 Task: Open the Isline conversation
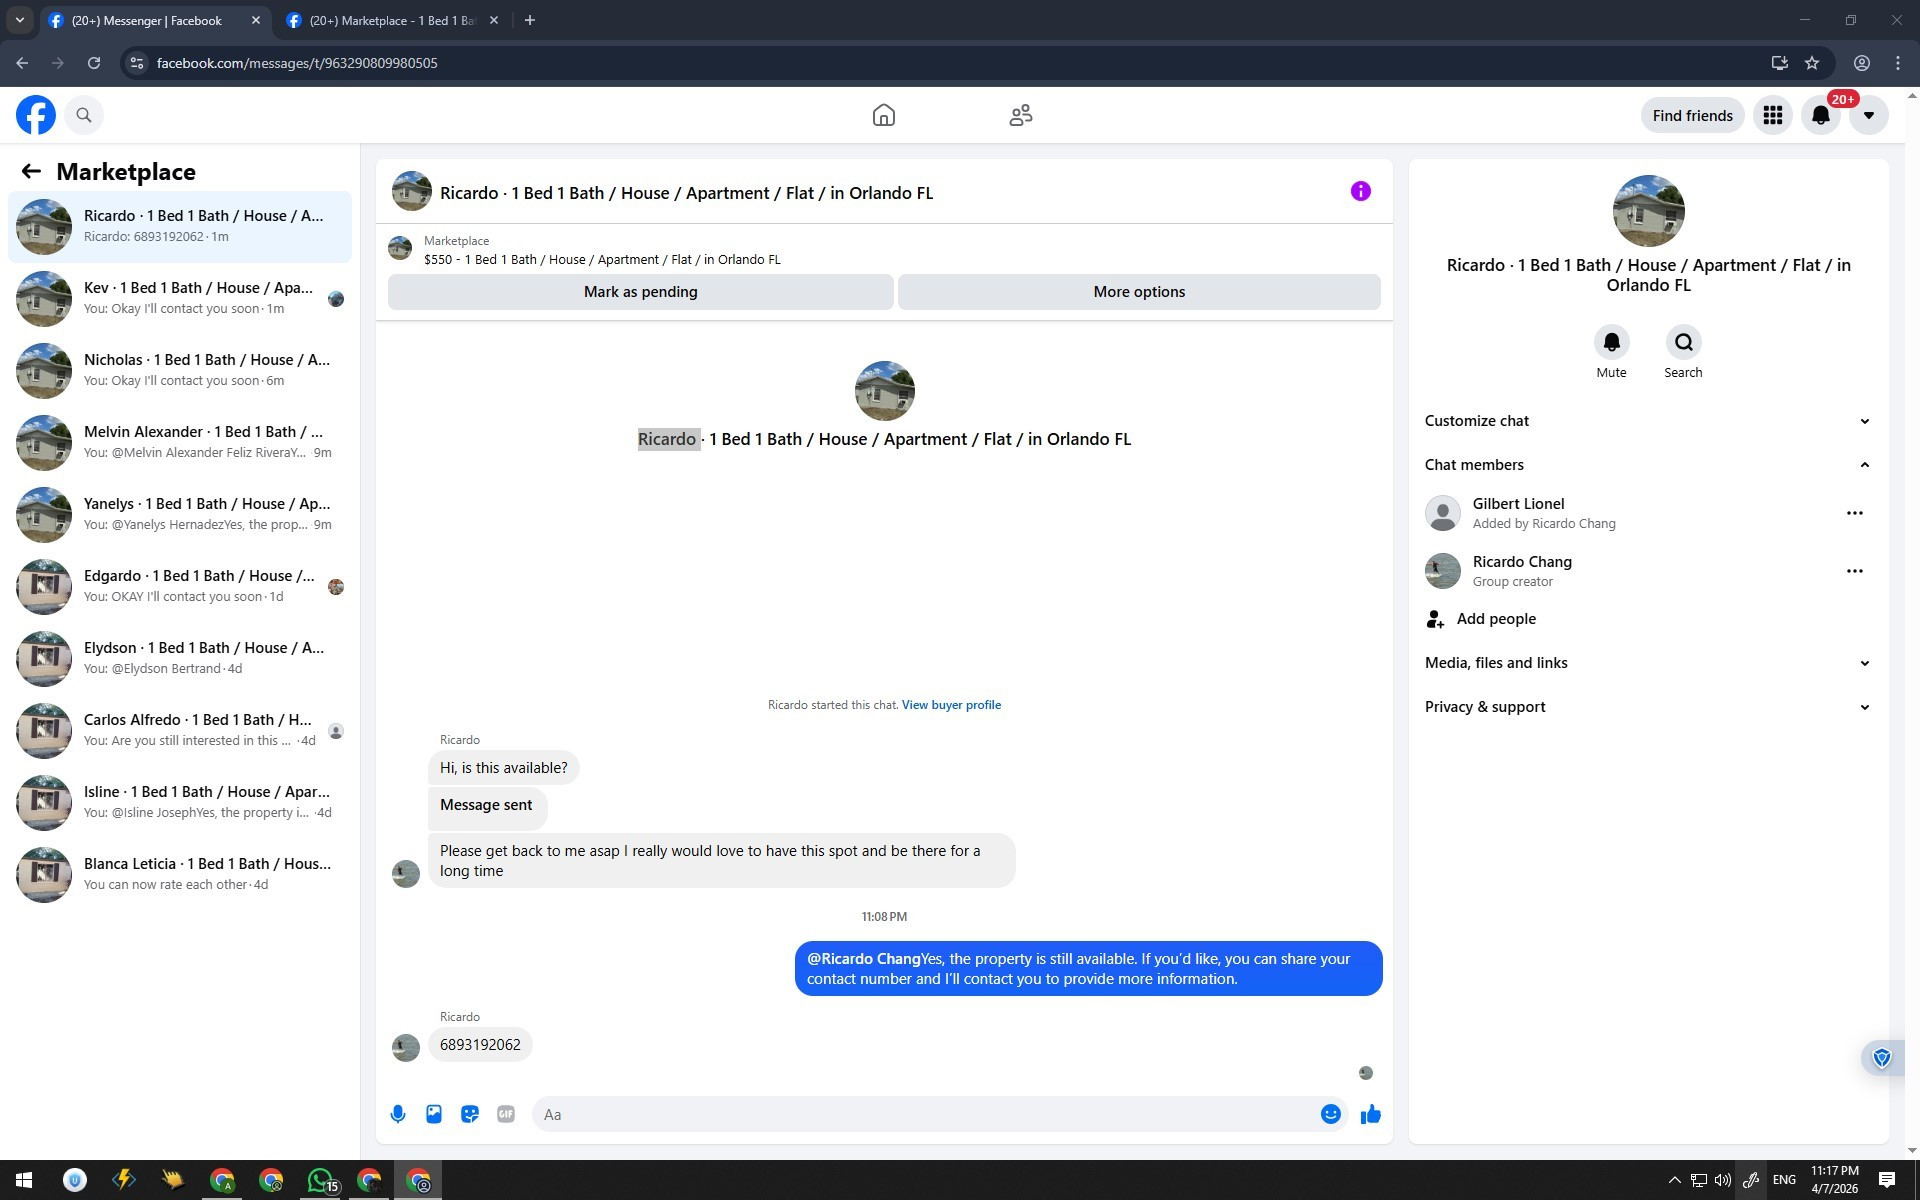(x=180, y=802)
